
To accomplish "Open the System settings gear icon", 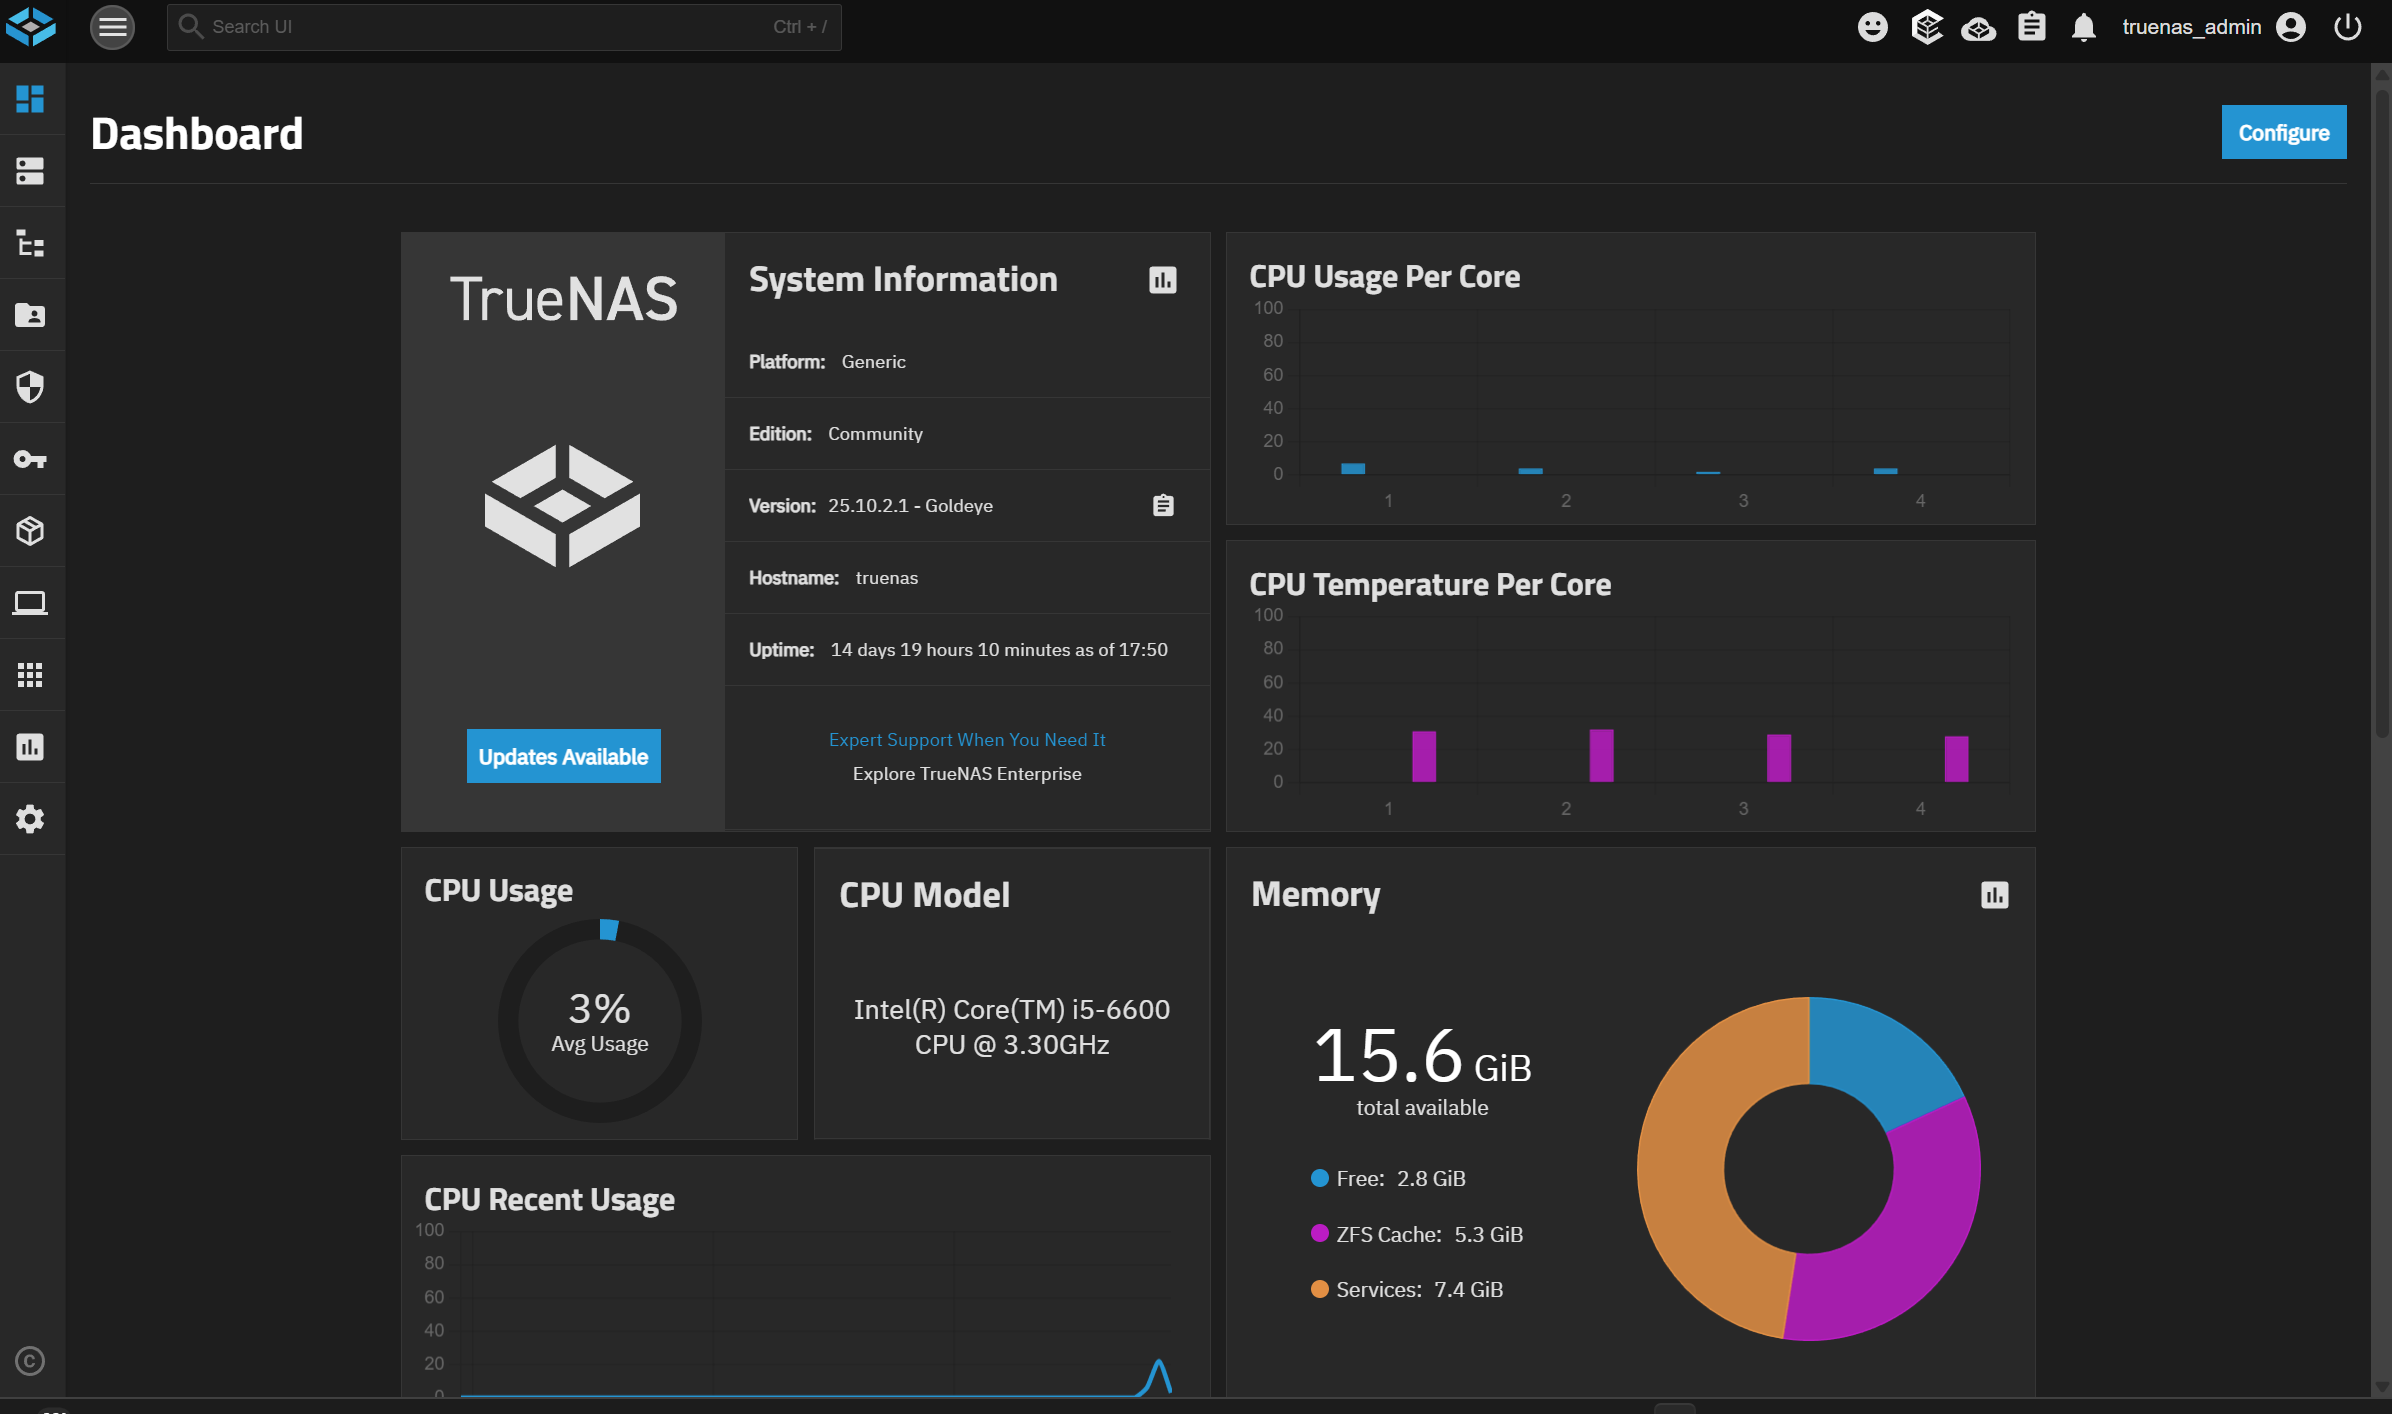I will [30, 819].
